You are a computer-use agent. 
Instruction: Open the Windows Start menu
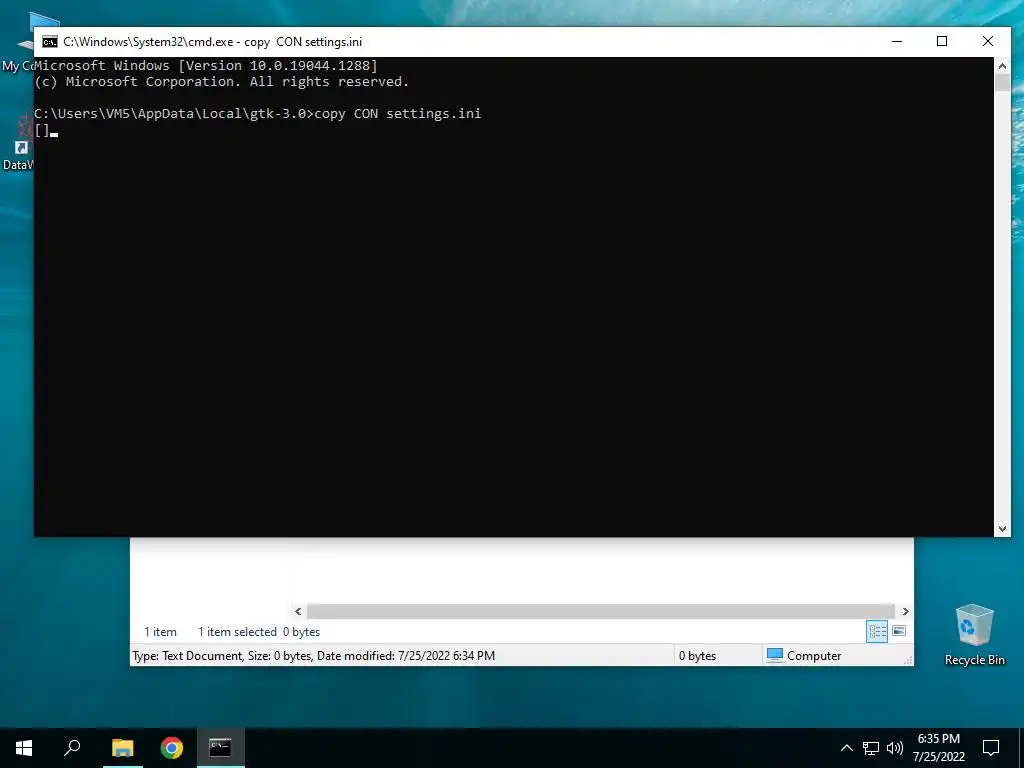pyautogui.click(x=24, y=748)
